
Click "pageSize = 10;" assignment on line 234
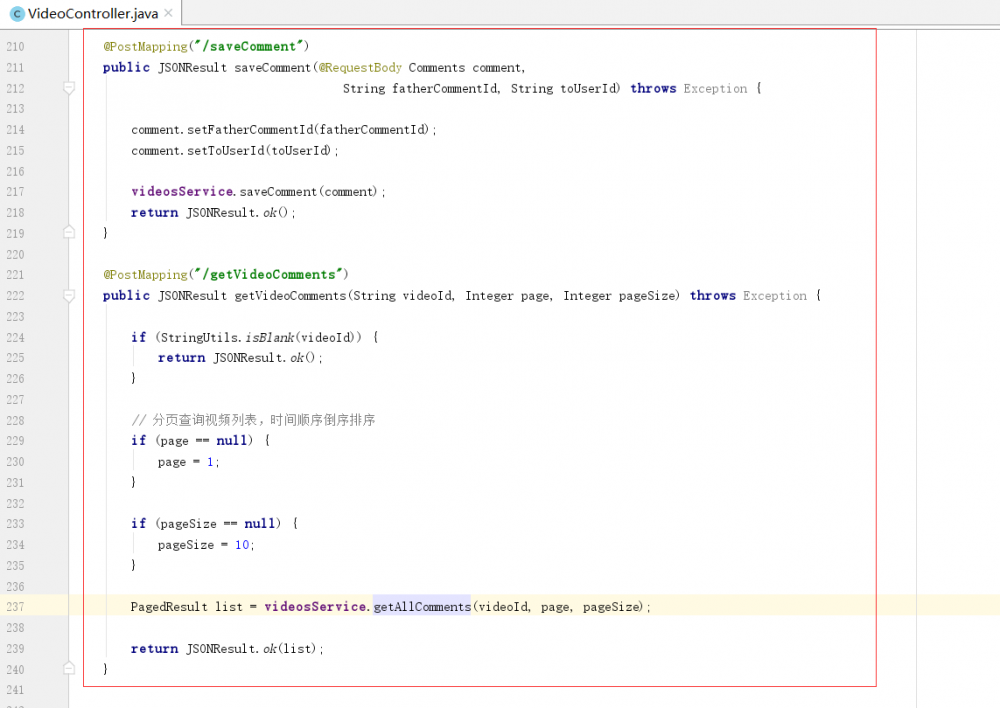206,545
